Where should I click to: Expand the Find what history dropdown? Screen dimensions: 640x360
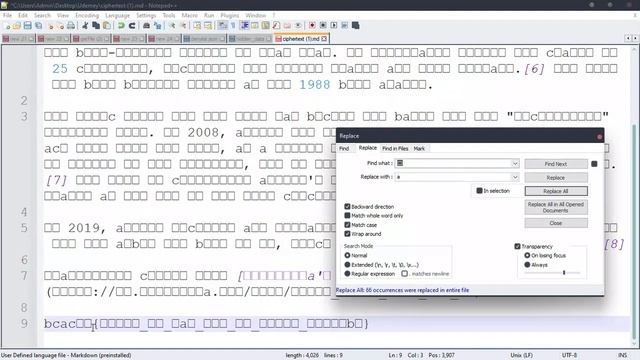(515, 163)
